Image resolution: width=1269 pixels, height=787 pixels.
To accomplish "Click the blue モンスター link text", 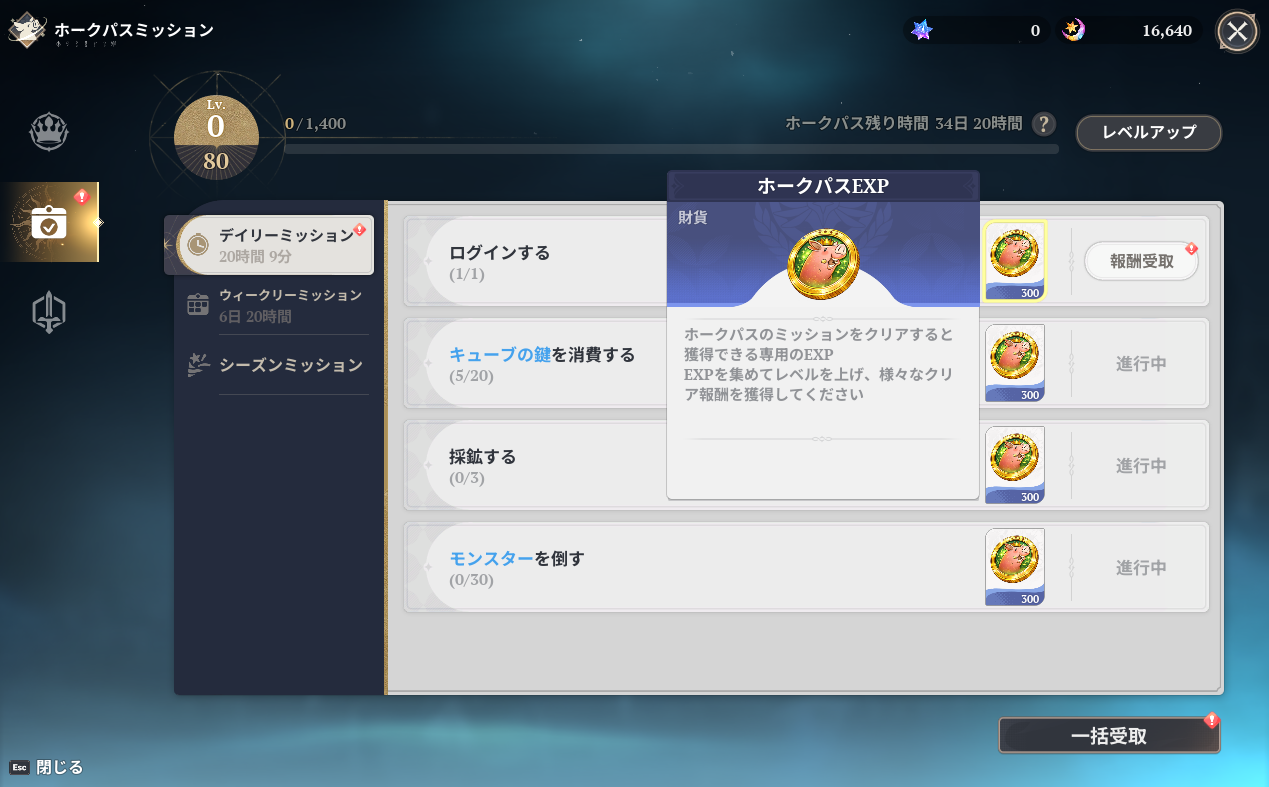I will (491, 558).
